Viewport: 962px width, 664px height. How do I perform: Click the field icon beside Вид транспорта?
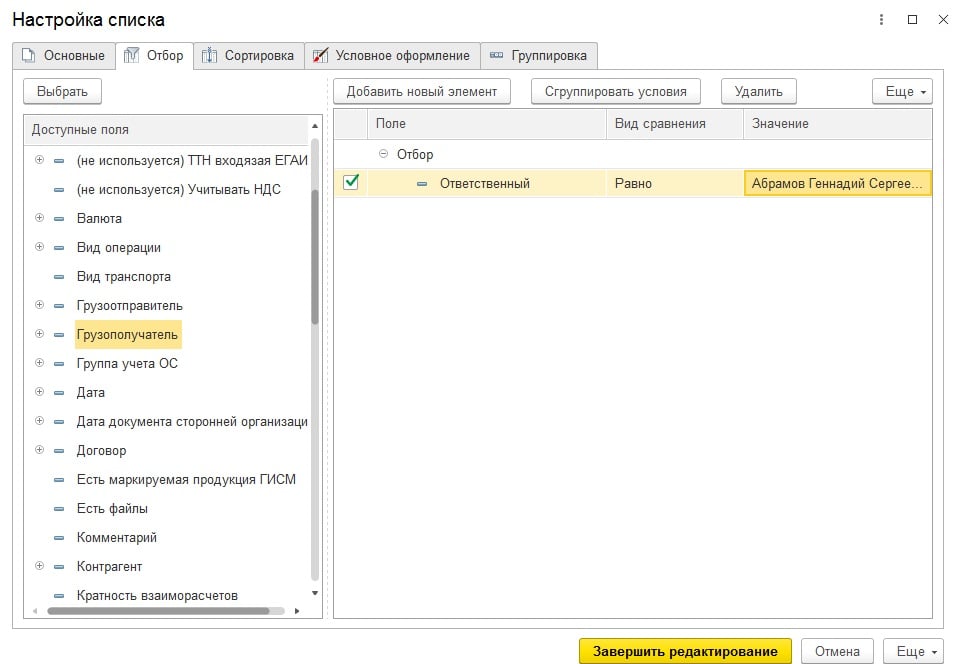(x=59, y=277)
